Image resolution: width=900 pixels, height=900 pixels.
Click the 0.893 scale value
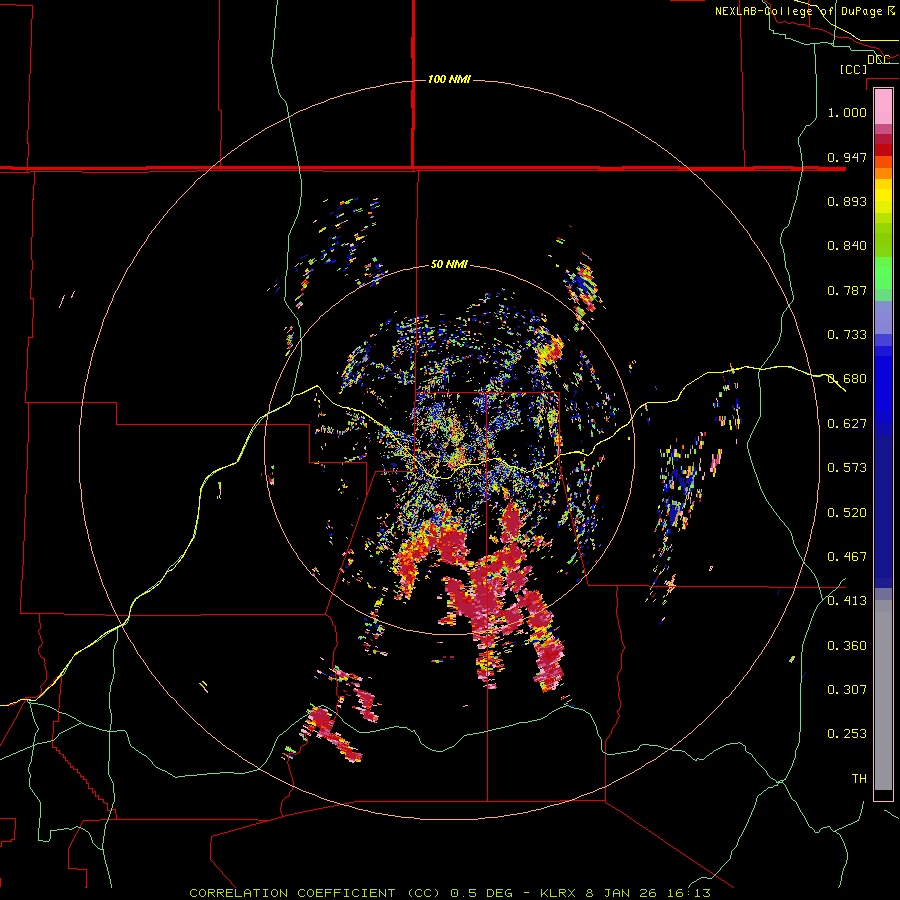[x=847, y=201]
